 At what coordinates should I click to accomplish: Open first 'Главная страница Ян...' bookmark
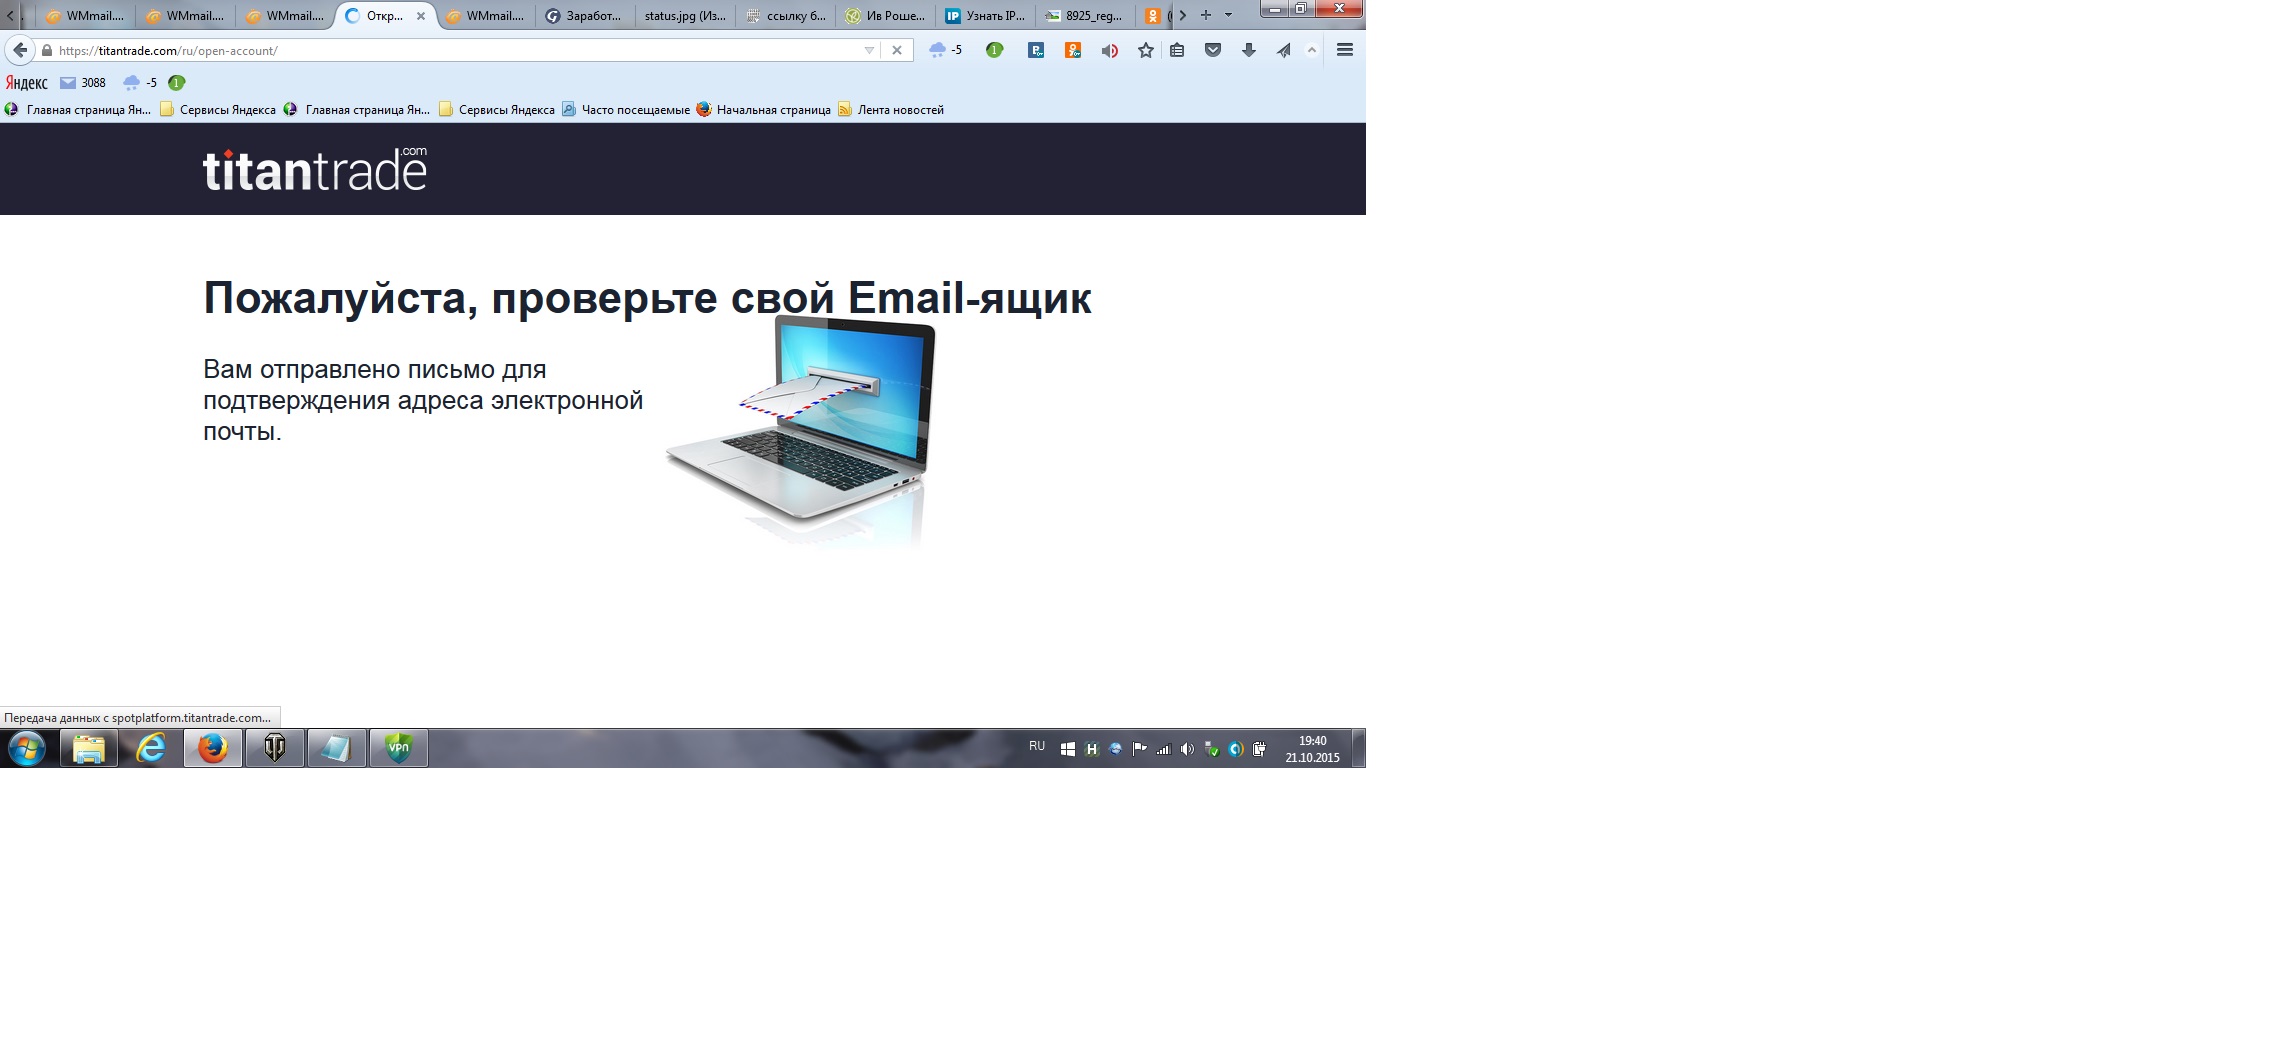tap(78, 110)
